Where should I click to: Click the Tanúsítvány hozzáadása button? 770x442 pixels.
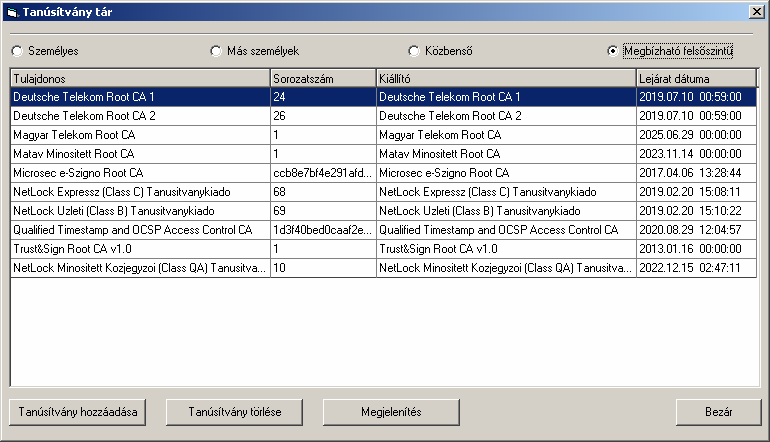click(x=78, y=412)
